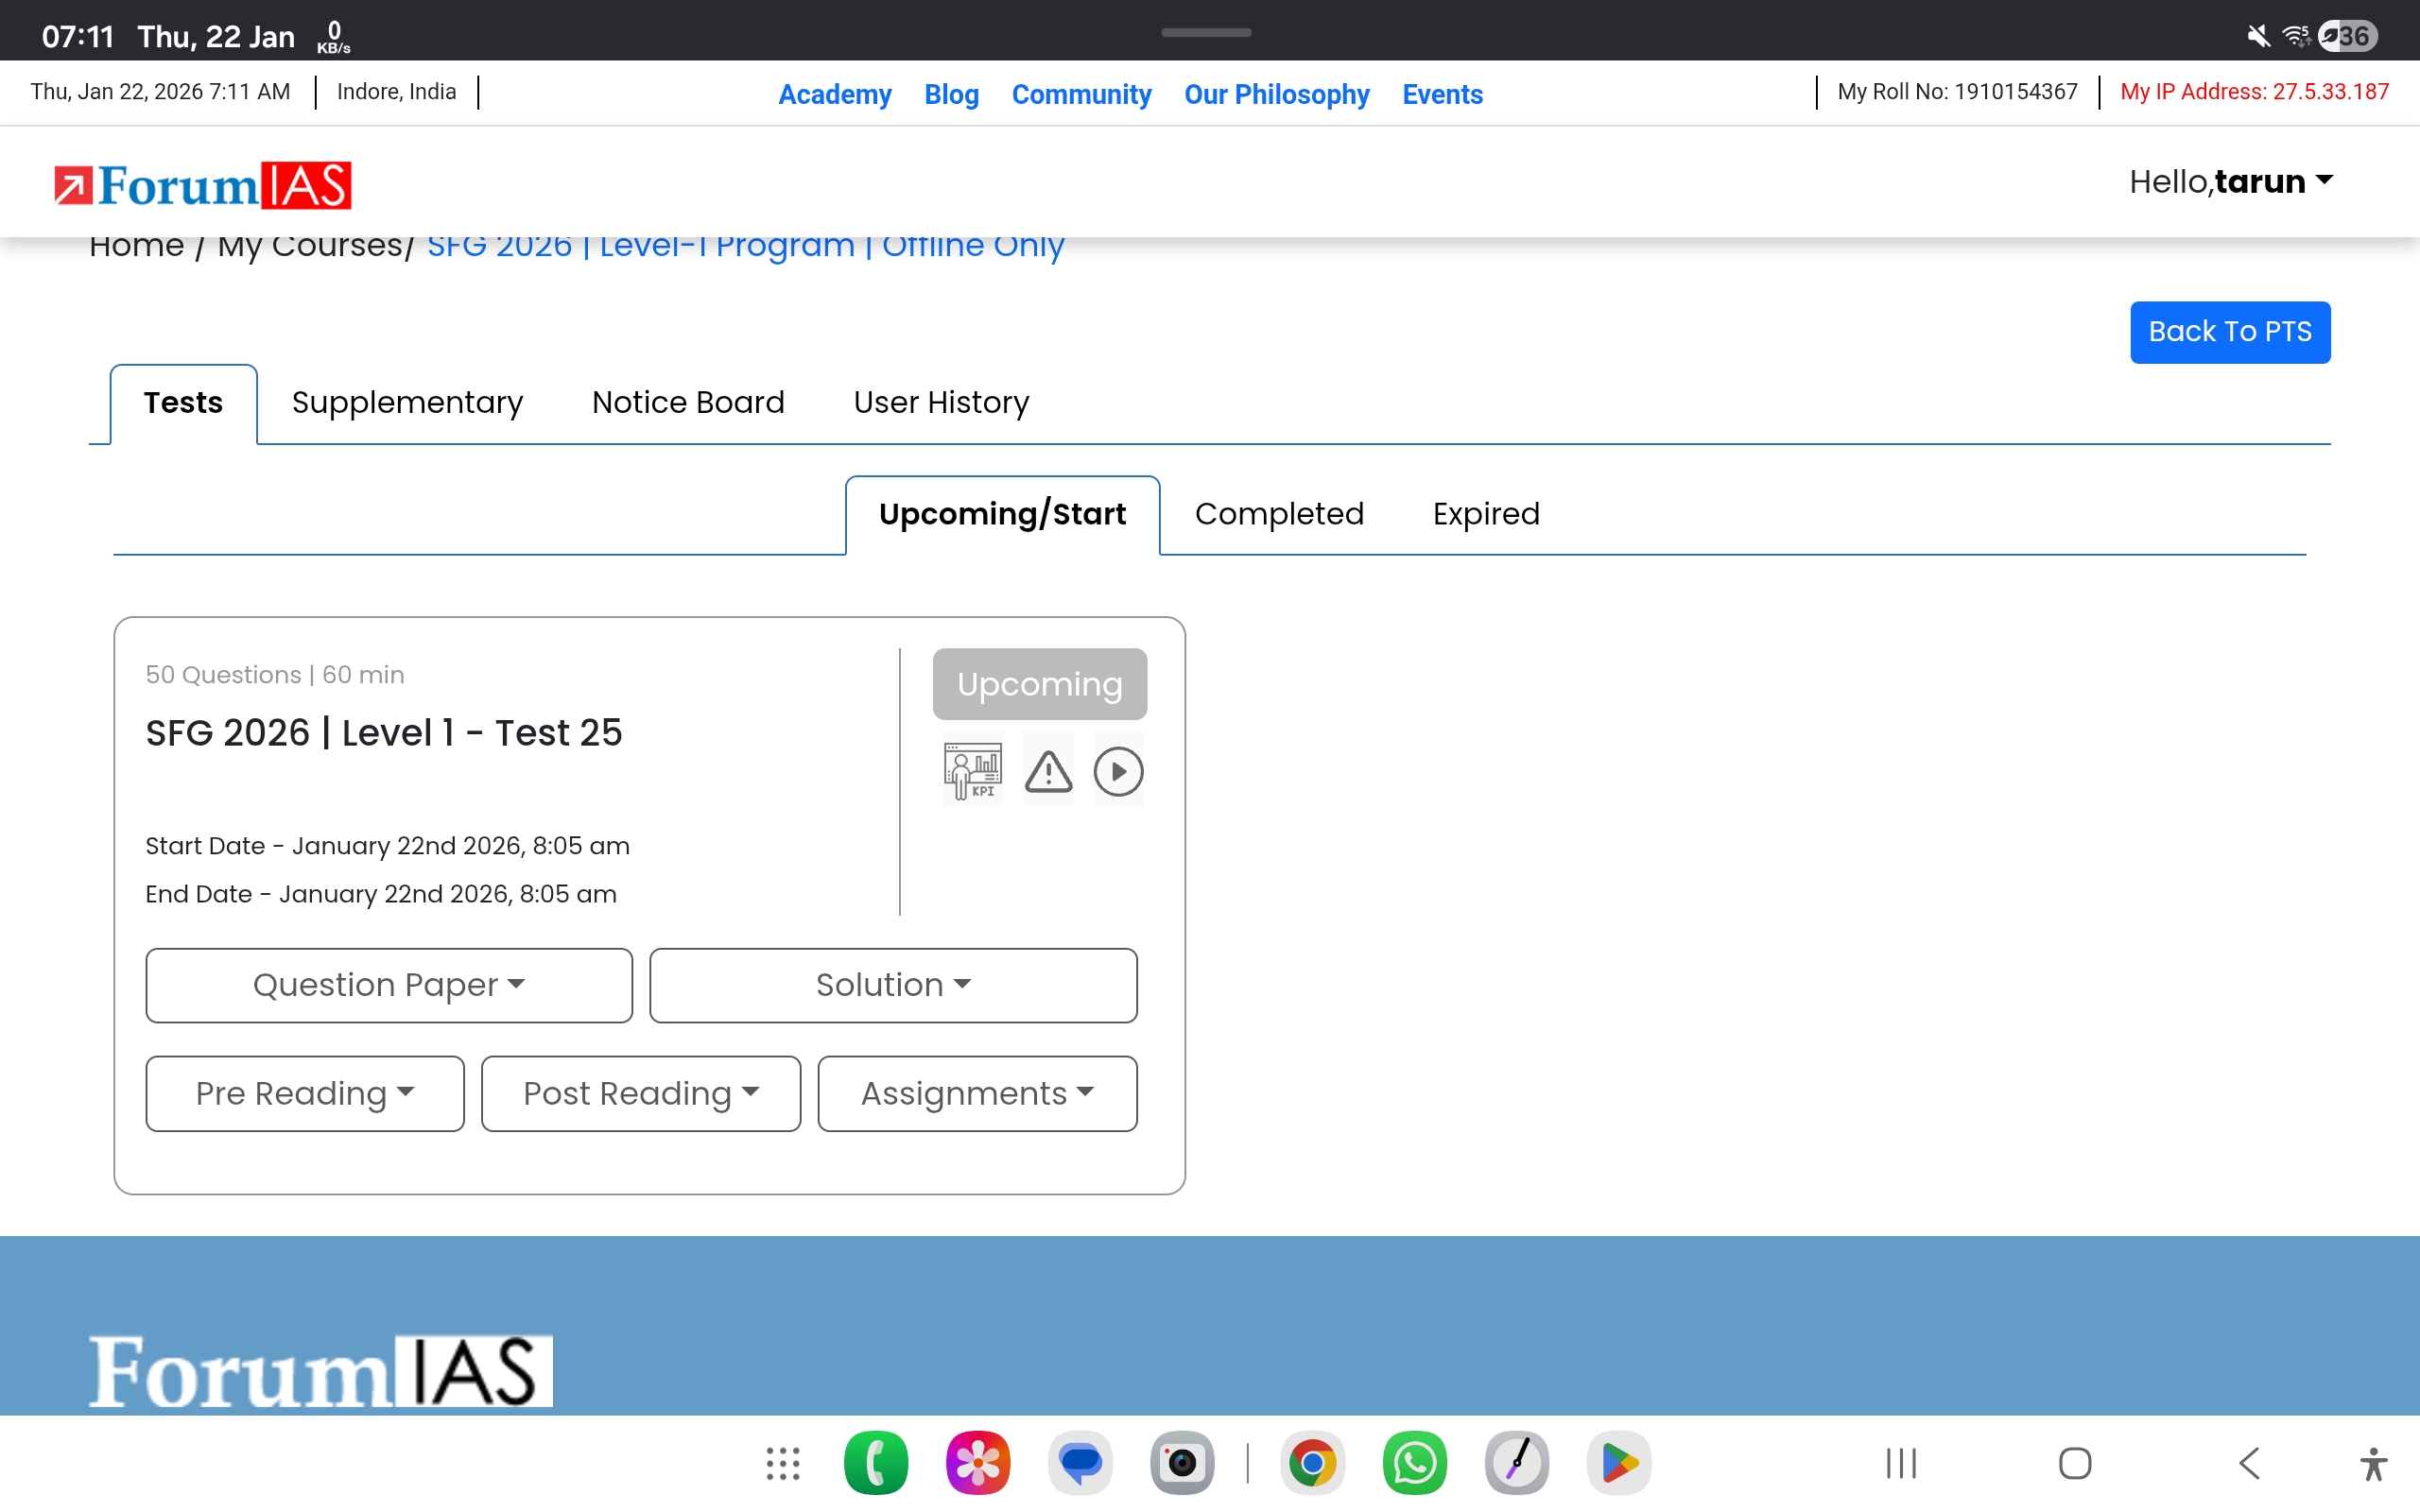Expand the Hello, tarun user menu
Image resolution: width=2420 pixels, height=1512 pixels.
tap(2230, 182)
